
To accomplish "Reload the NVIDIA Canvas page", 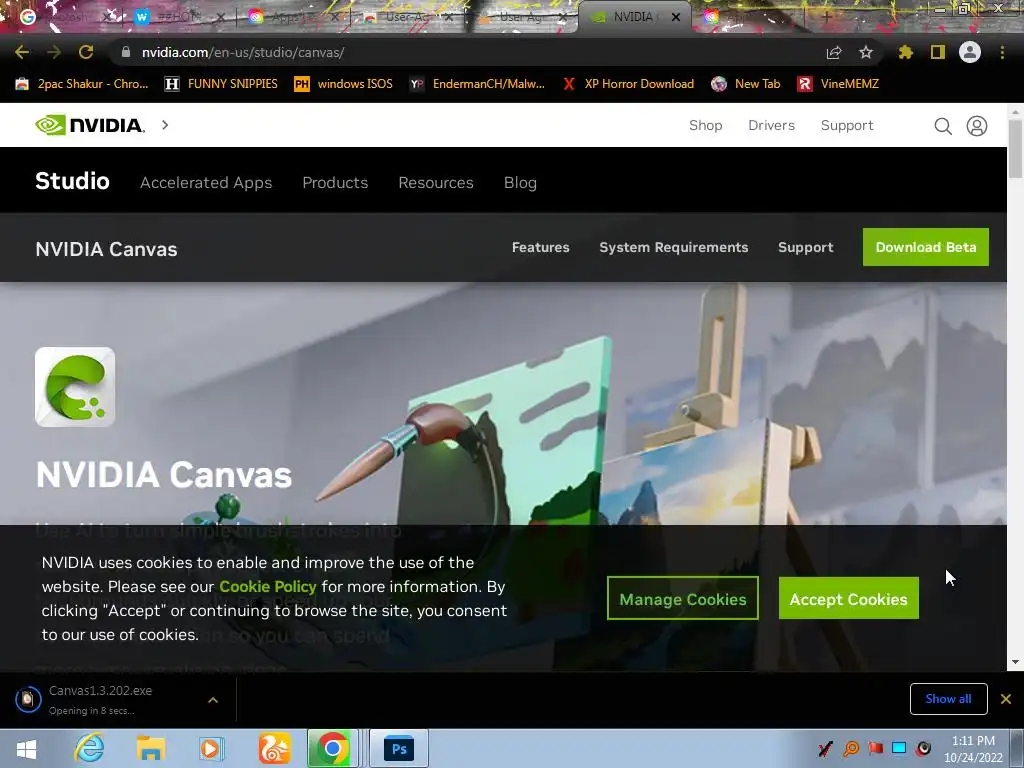I will (x=86, y=52).
